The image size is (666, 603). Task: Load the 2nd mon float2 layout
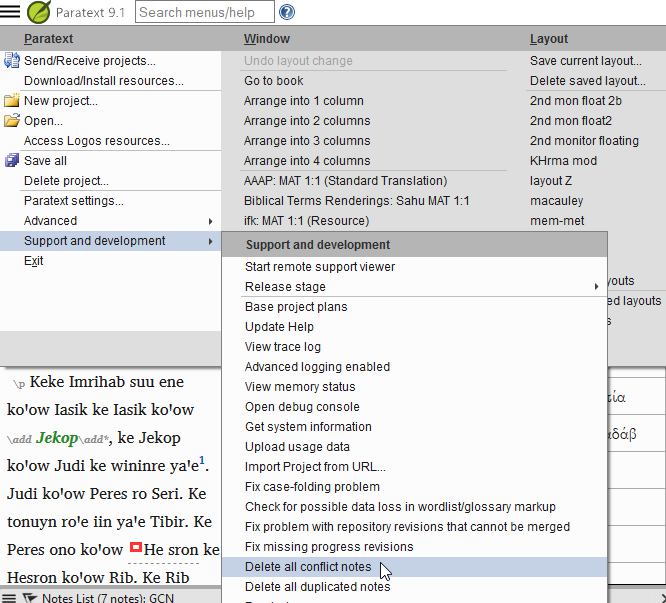coord(570,121)
